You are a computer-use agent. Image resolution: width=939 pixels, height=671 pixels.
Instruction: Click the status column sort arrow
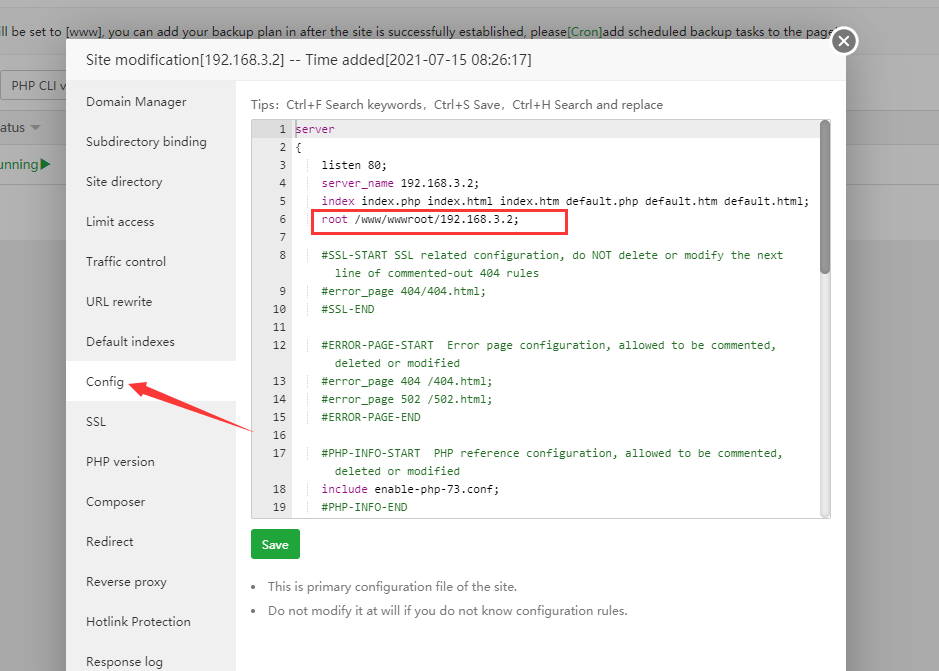[x=35, y=128]
